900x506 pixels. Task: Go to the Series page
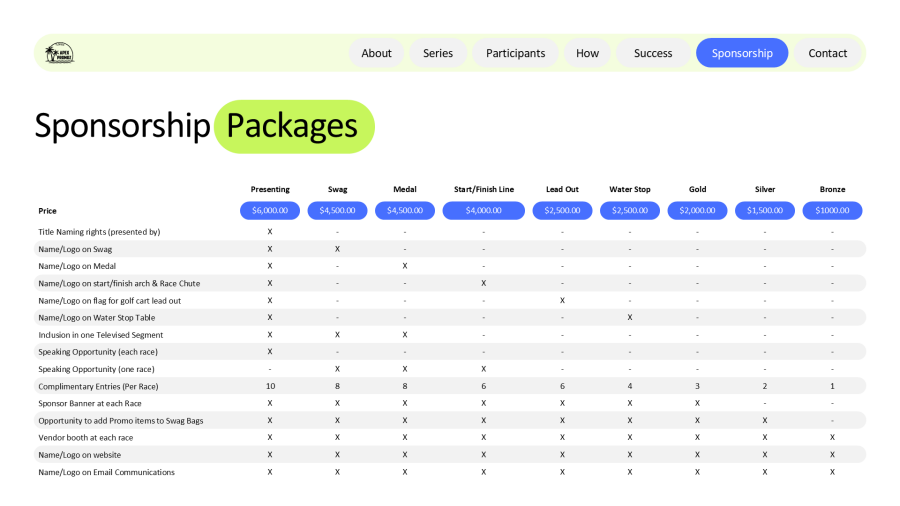click(438, 53)
